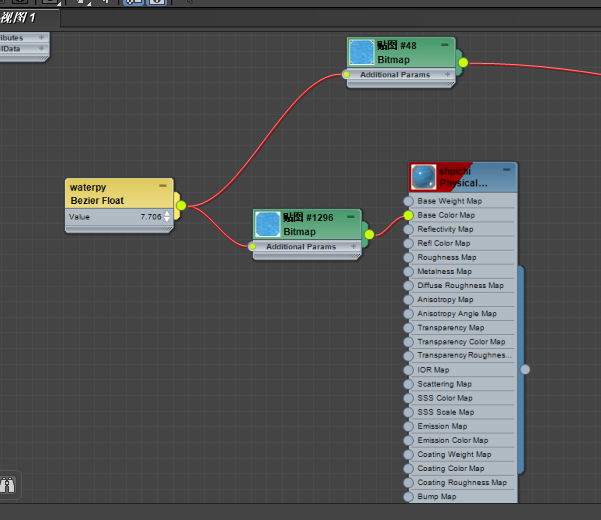Click the Coating Roughness Map socket
This screenshot has width=601, height=520.
(409, 482)
